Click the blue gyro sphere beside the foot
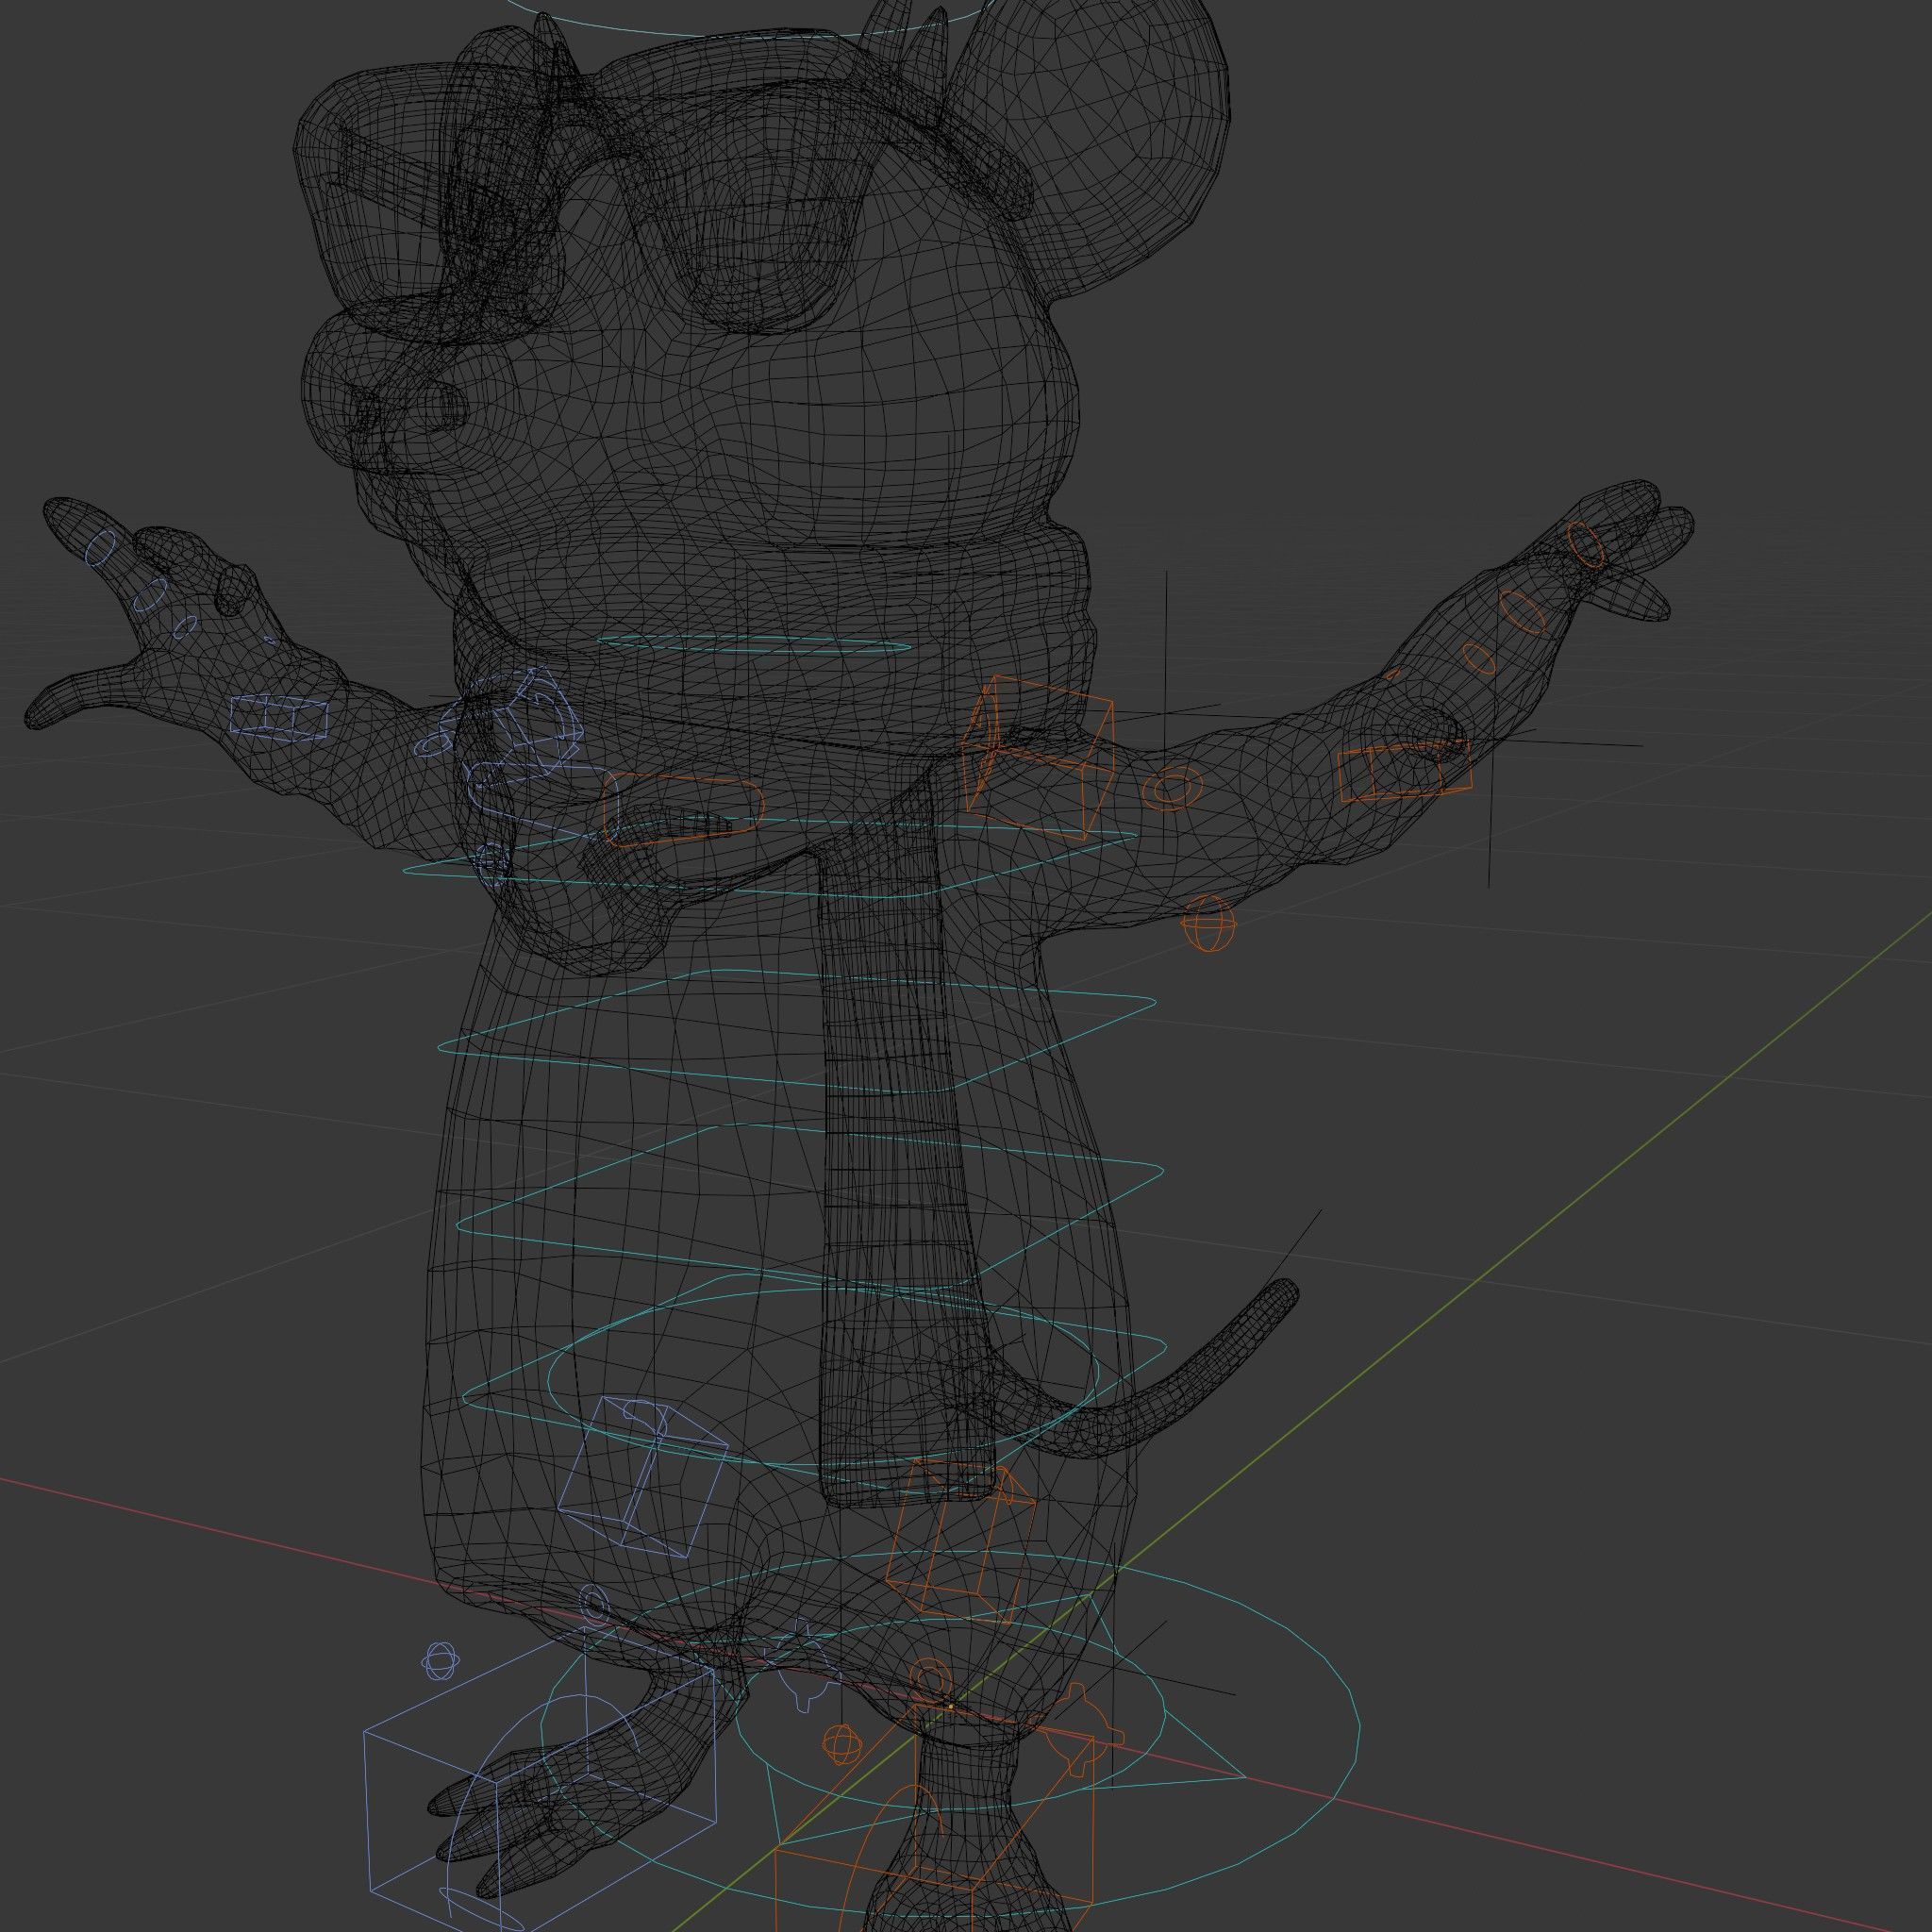Viewport: 1932px width, 1932px height. pos(441,1662)
